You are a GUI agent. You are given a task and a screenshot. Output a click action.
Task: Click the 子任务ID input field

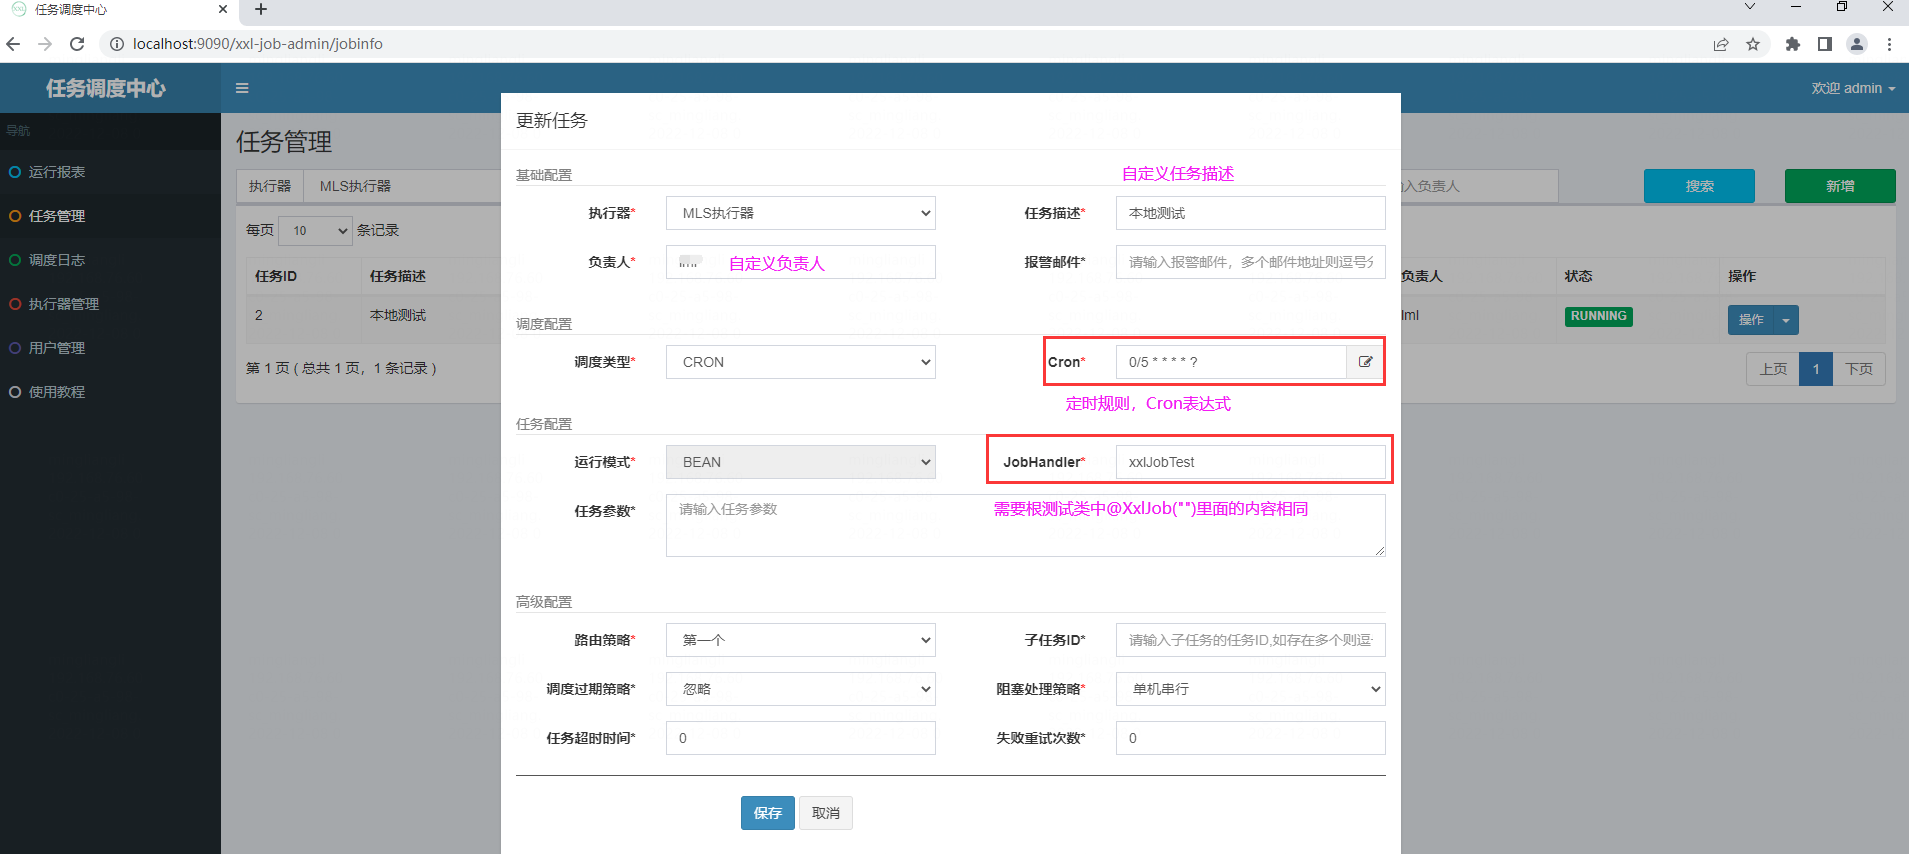(x=1251, y=640)
